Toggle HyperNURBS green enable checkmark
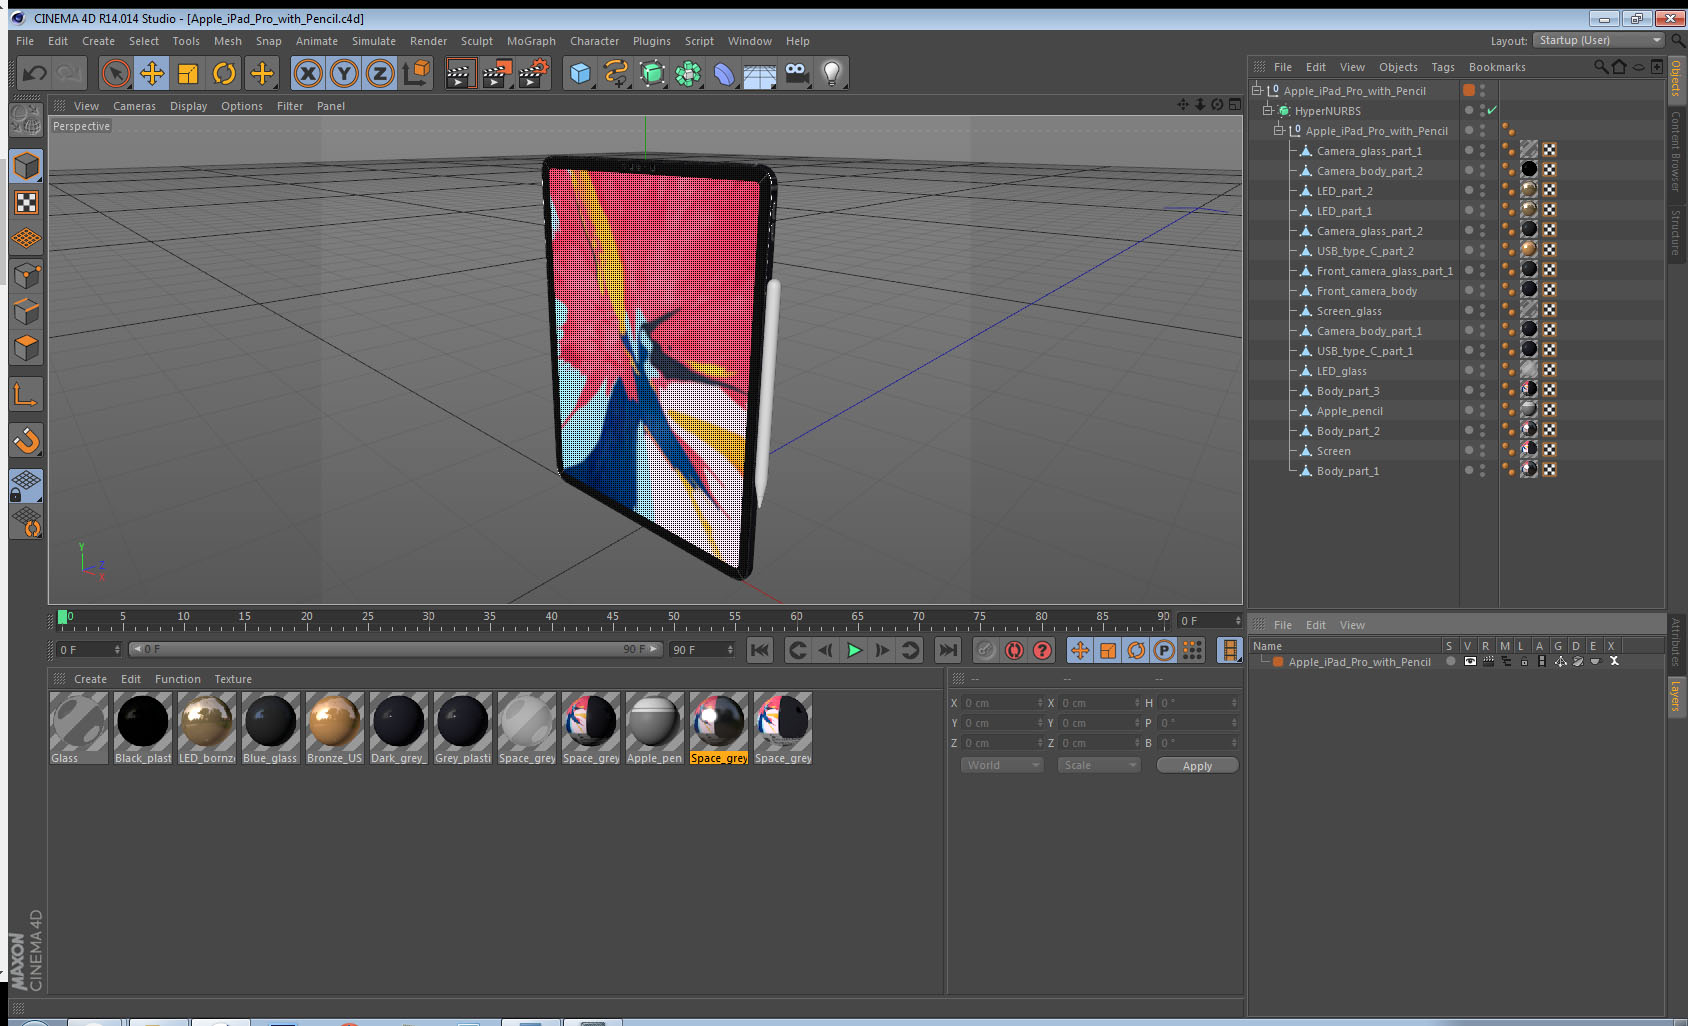This screenshot has height=1026, width=1688. pyautogui.click(x=1492, y=110)
